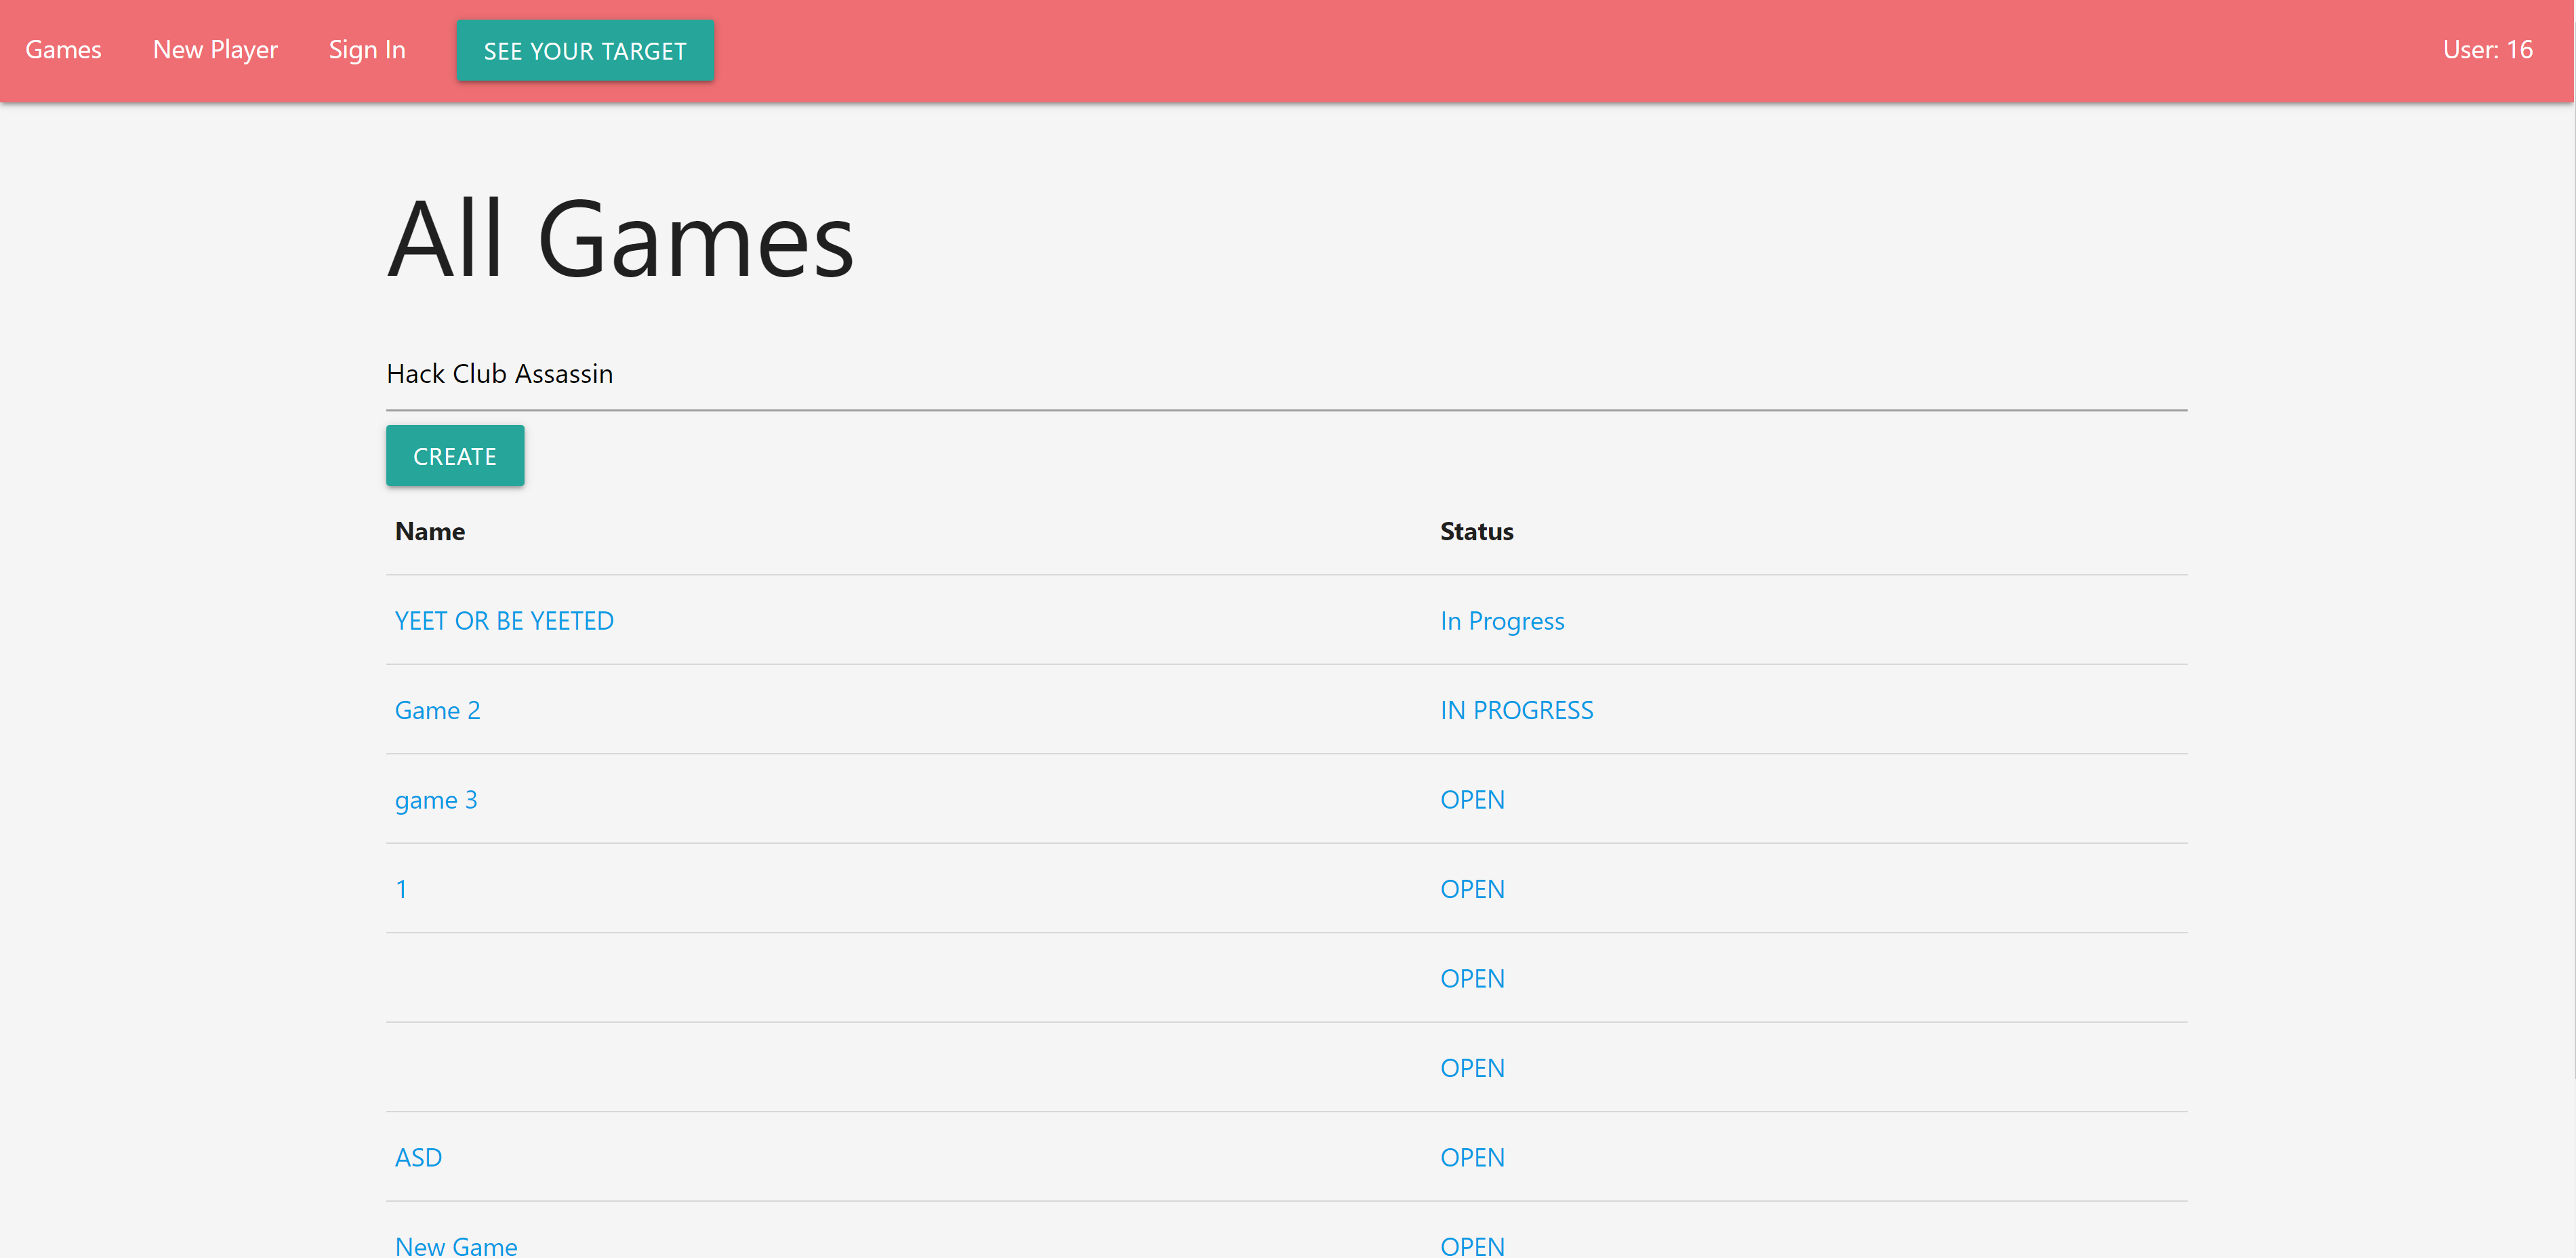Click the Name column header
The width and height of the screenshot is (2576, 1258).
[429, 531]
